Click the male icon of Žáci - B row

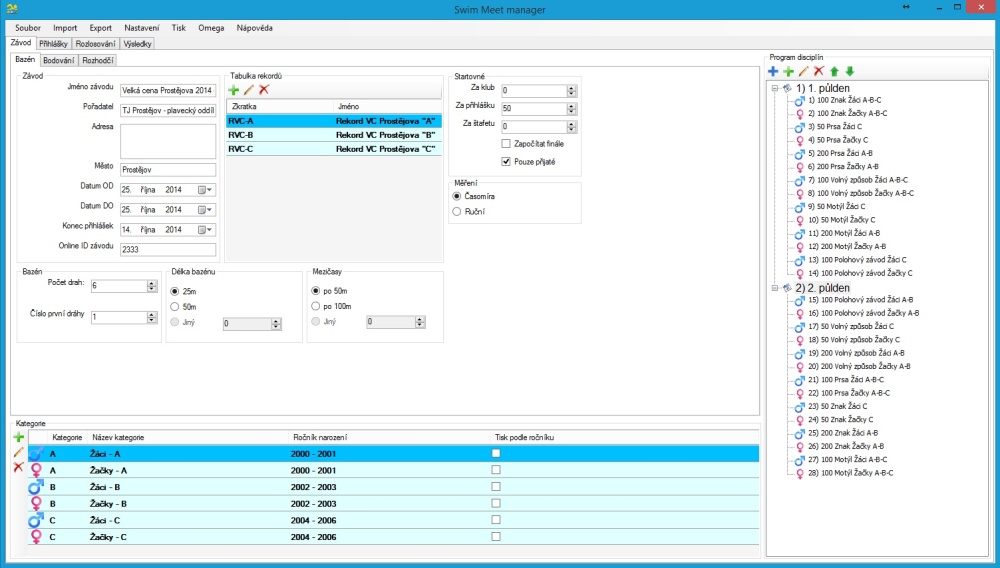36,487
